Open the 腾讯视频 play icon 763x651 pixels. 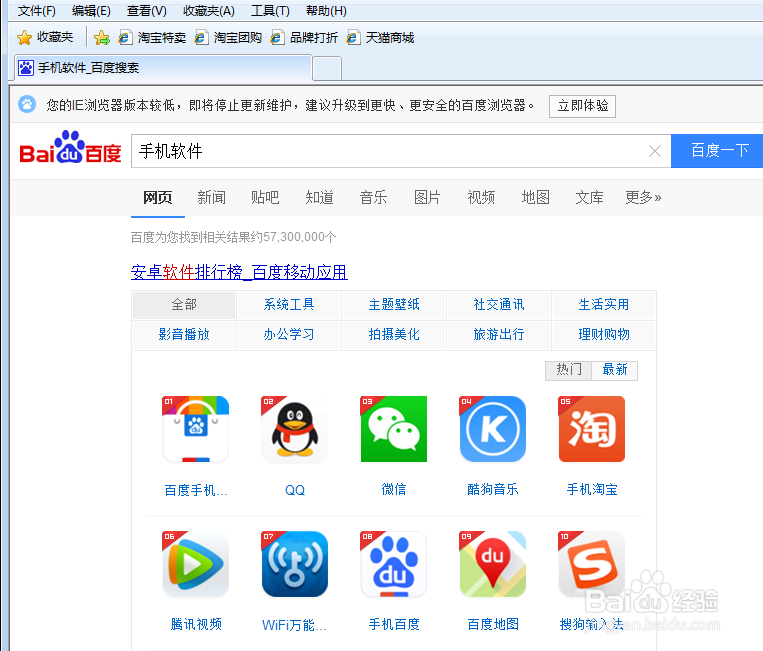coord(196,564)
